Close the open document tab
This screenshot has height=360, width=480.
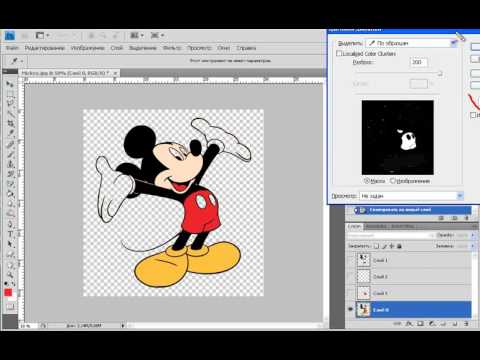[115, 73]
